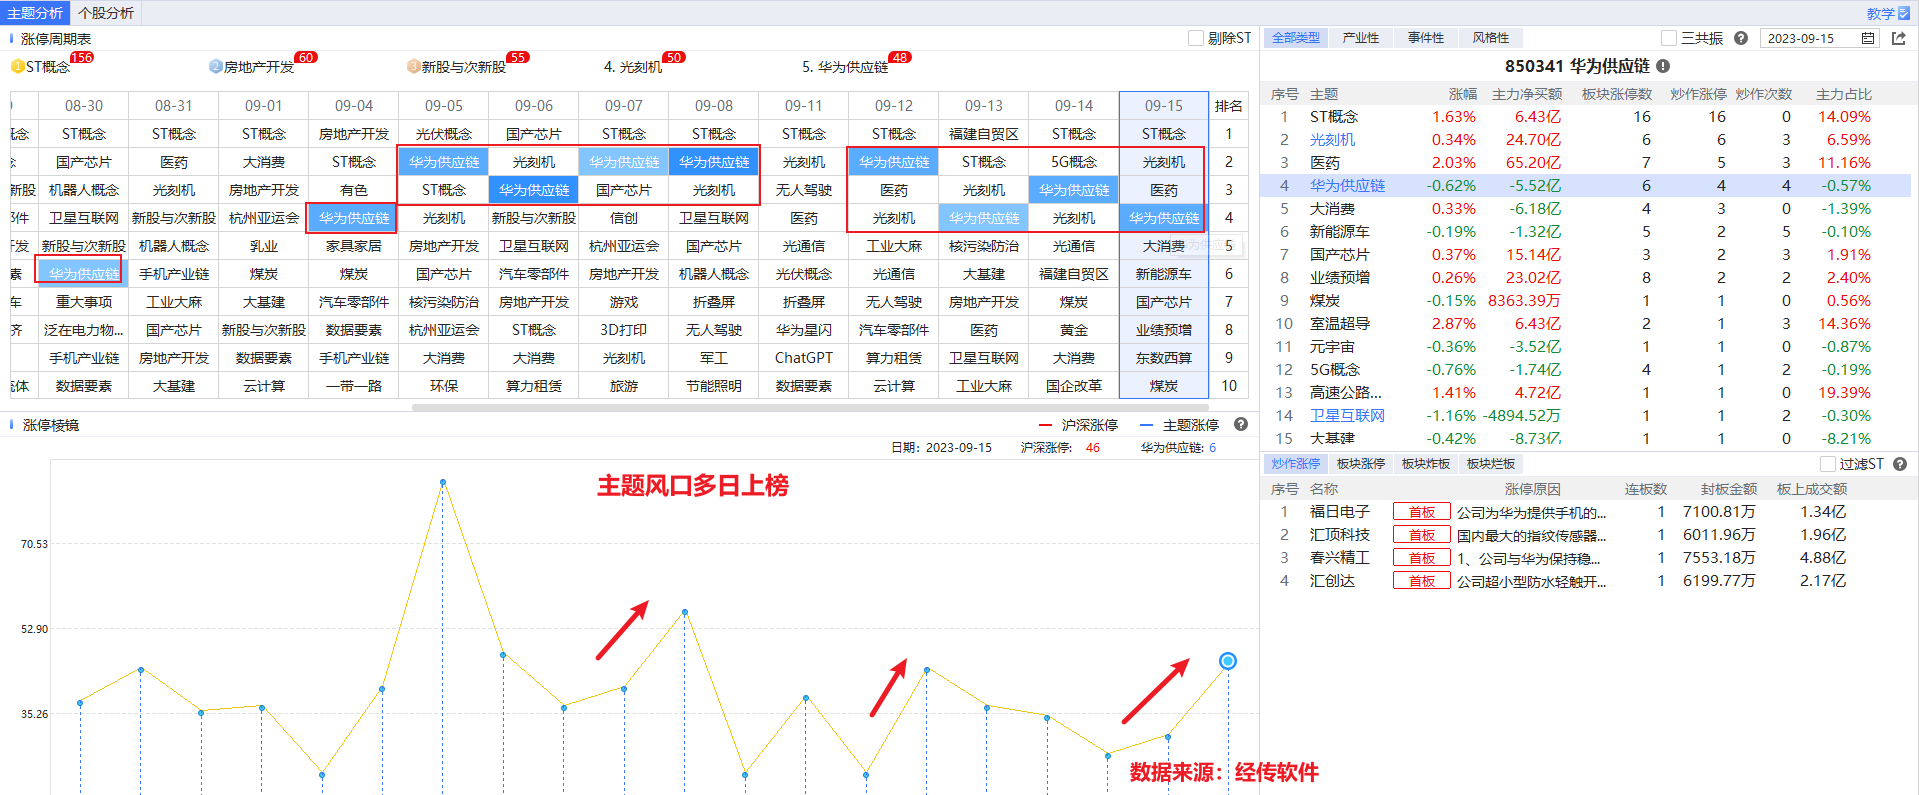
Task: Select rank-3 badge for 新股与次新股
Action: [x=414, y=66]
